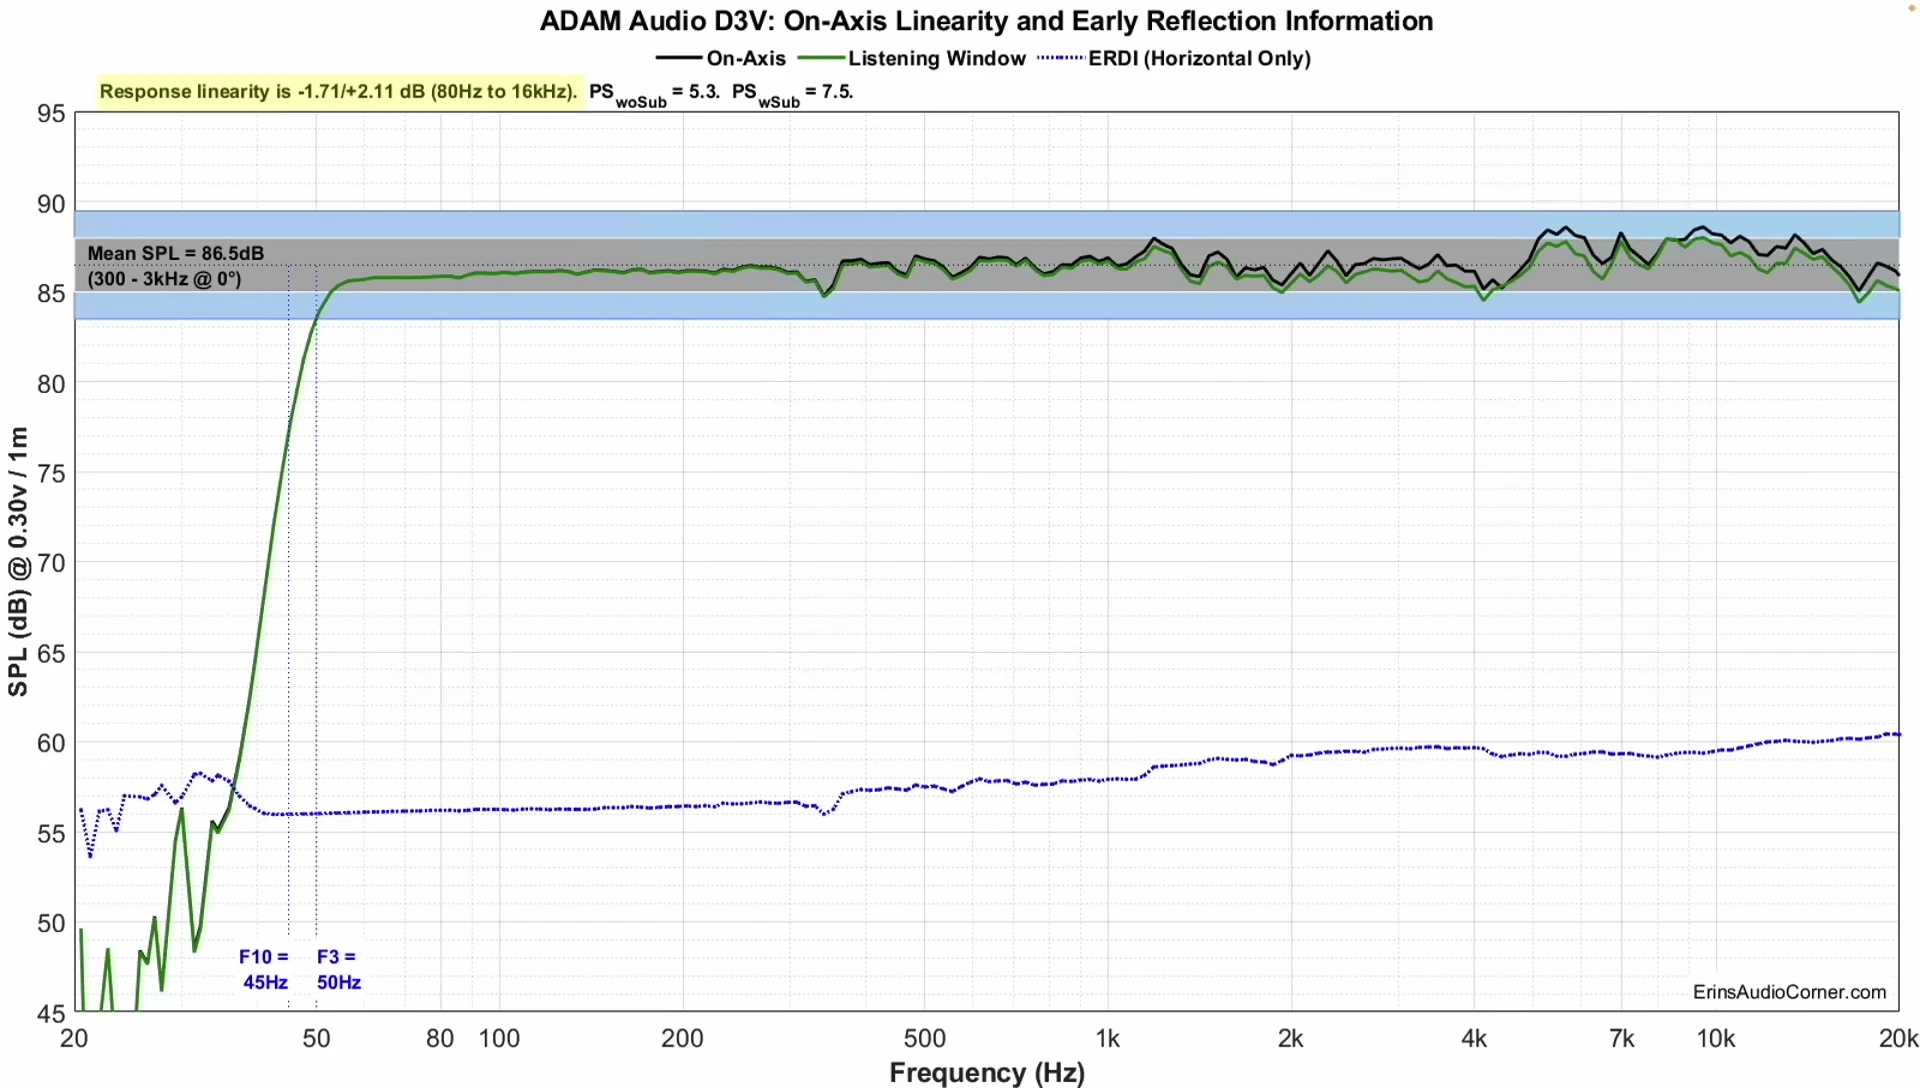Screen dimensions: 1920x1088
Task: Click the 80 tick on the SPL axis
Action: (51, 384)
